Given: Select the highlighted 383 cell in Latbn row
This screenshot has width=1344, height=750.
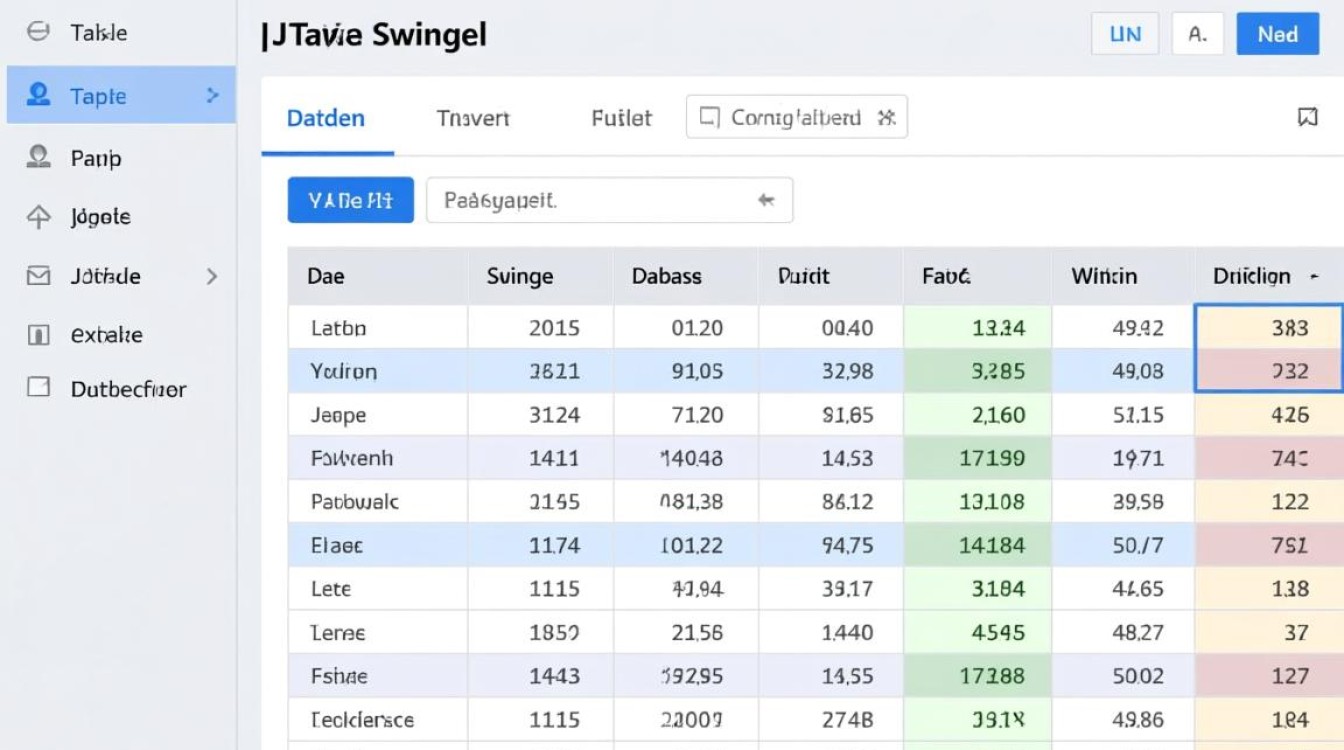Looking at the screenshot, I should click(x=1268, y=327).
